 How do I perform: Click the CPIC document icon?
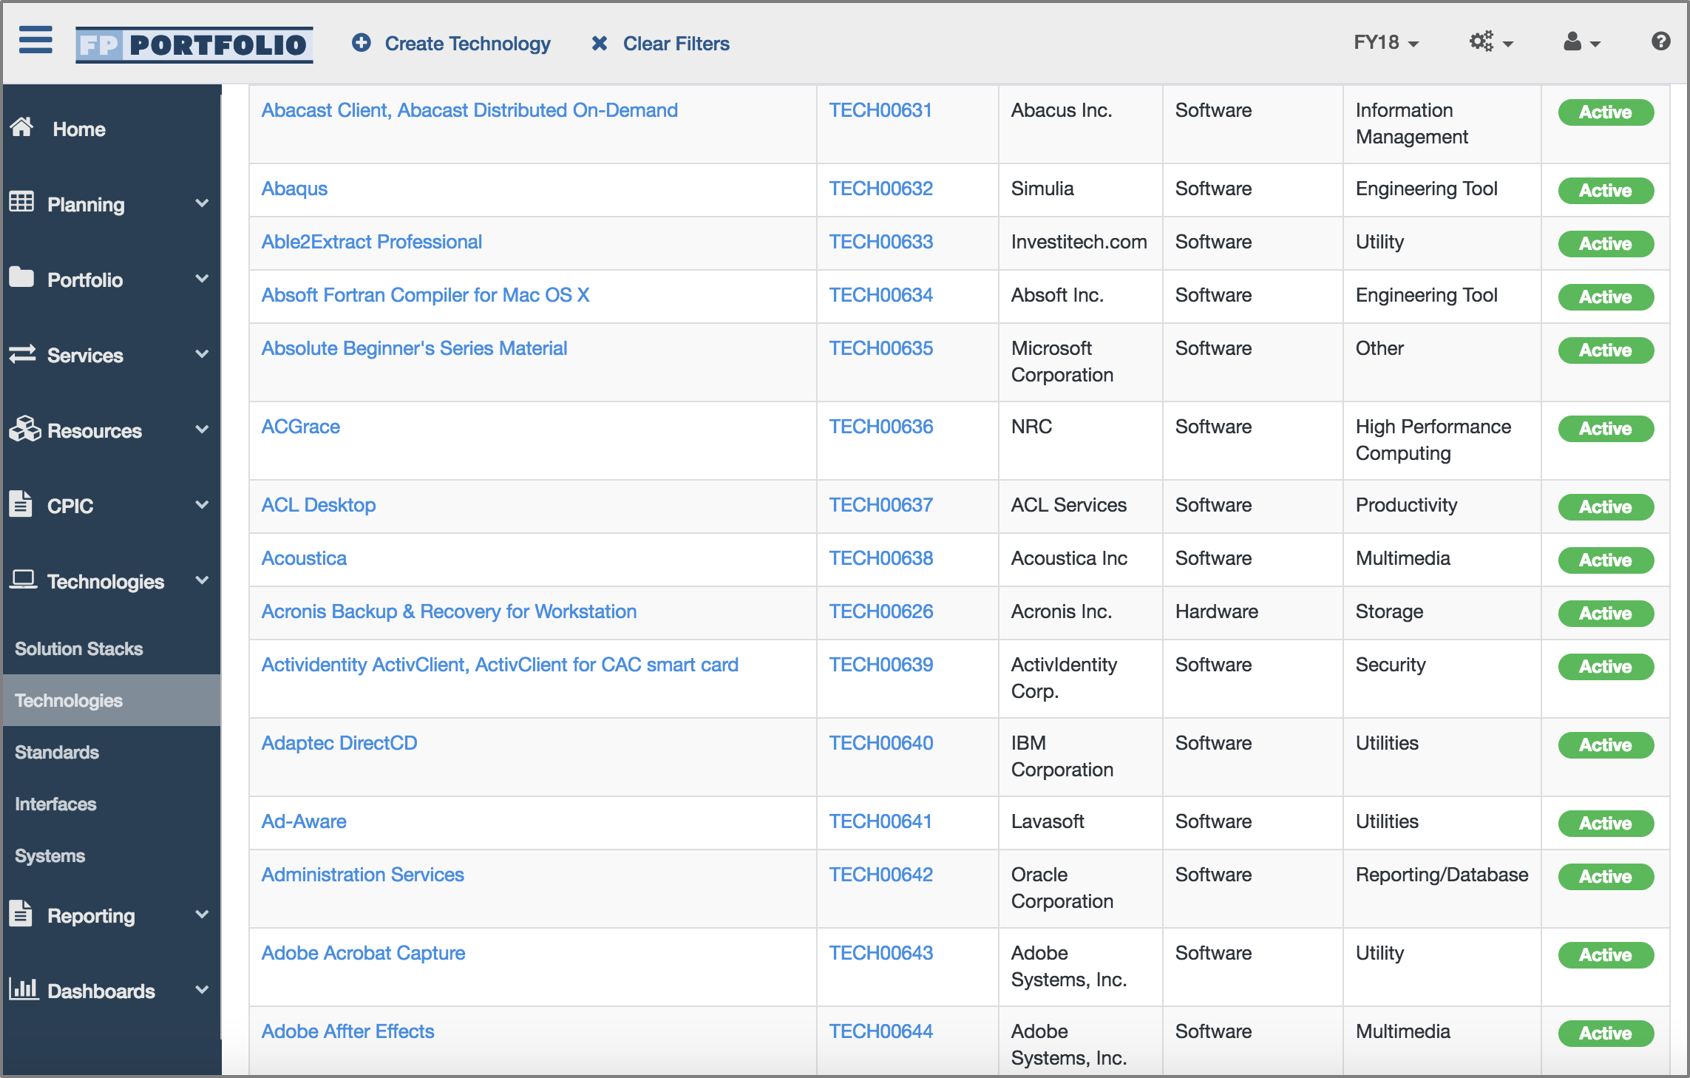click(x=21, y=504)
